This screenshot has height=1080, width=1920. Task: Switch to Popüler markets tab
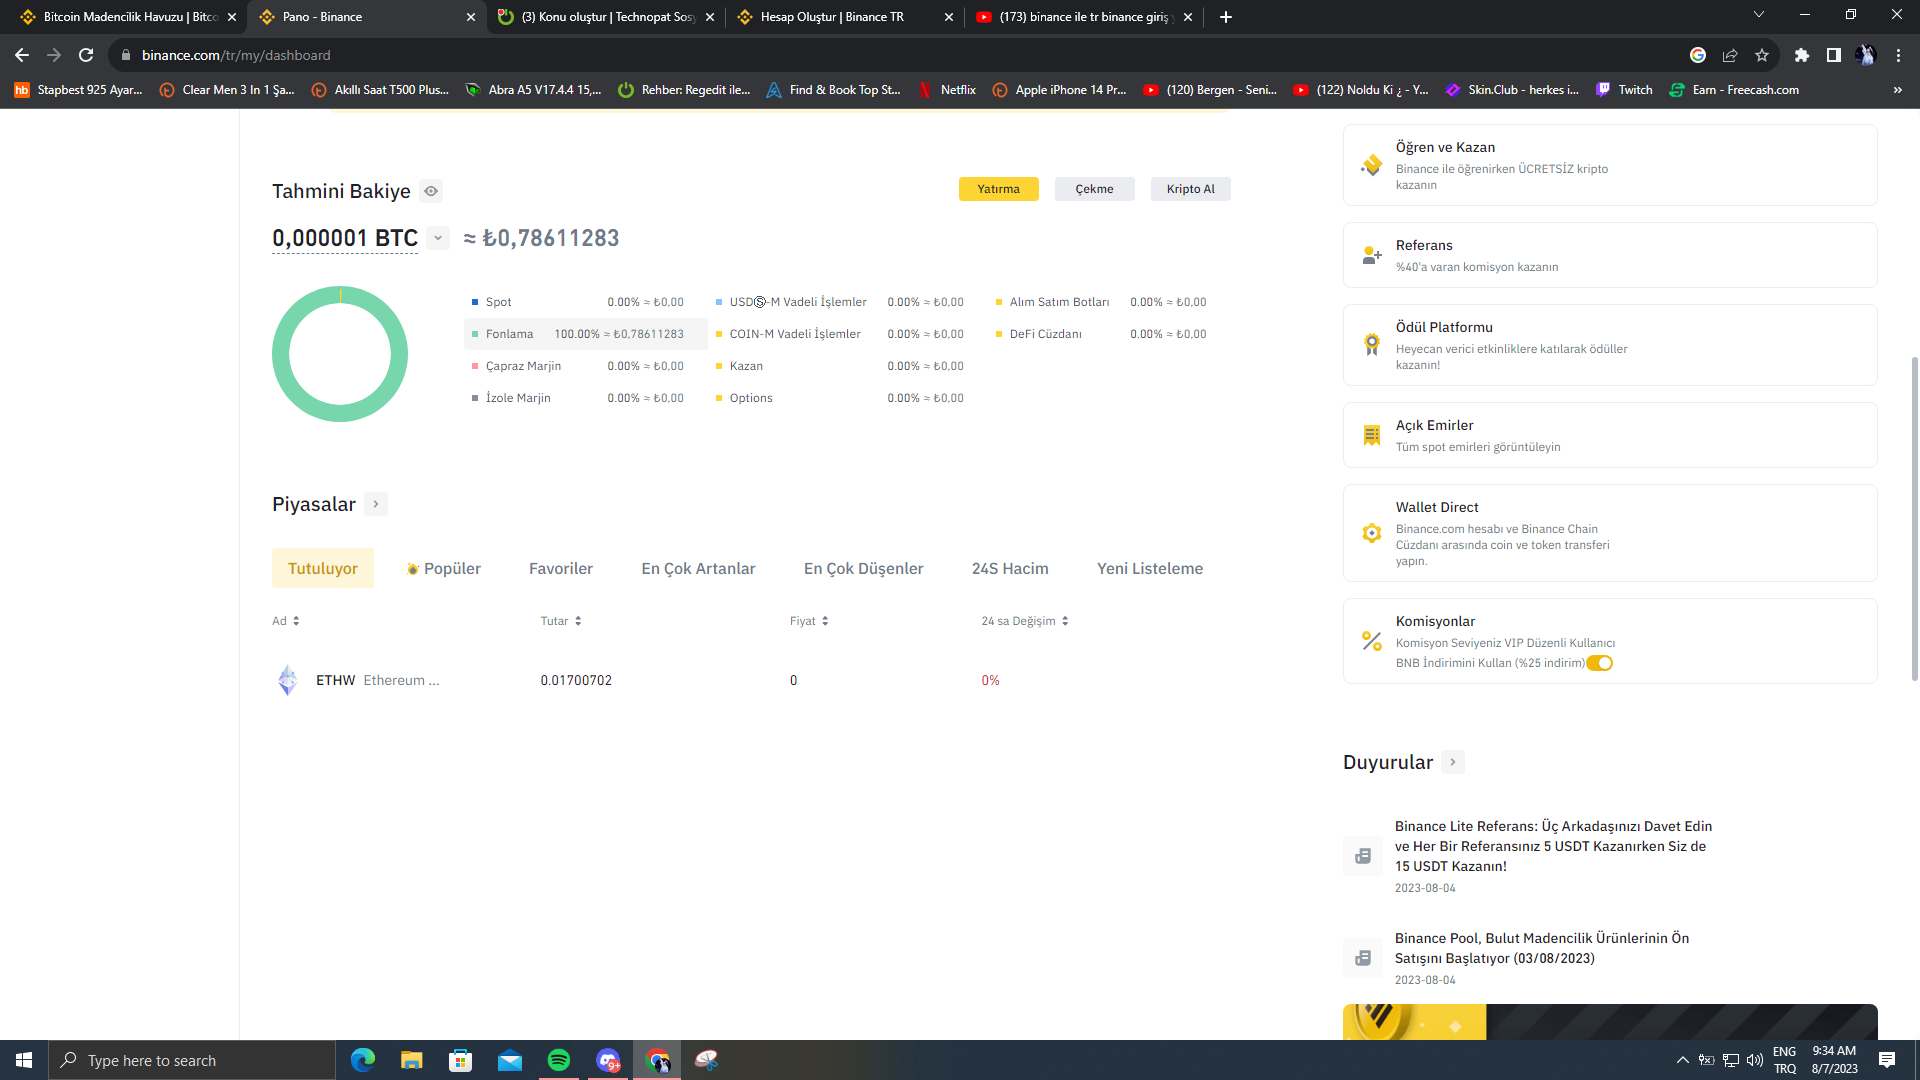click(443, 568)
